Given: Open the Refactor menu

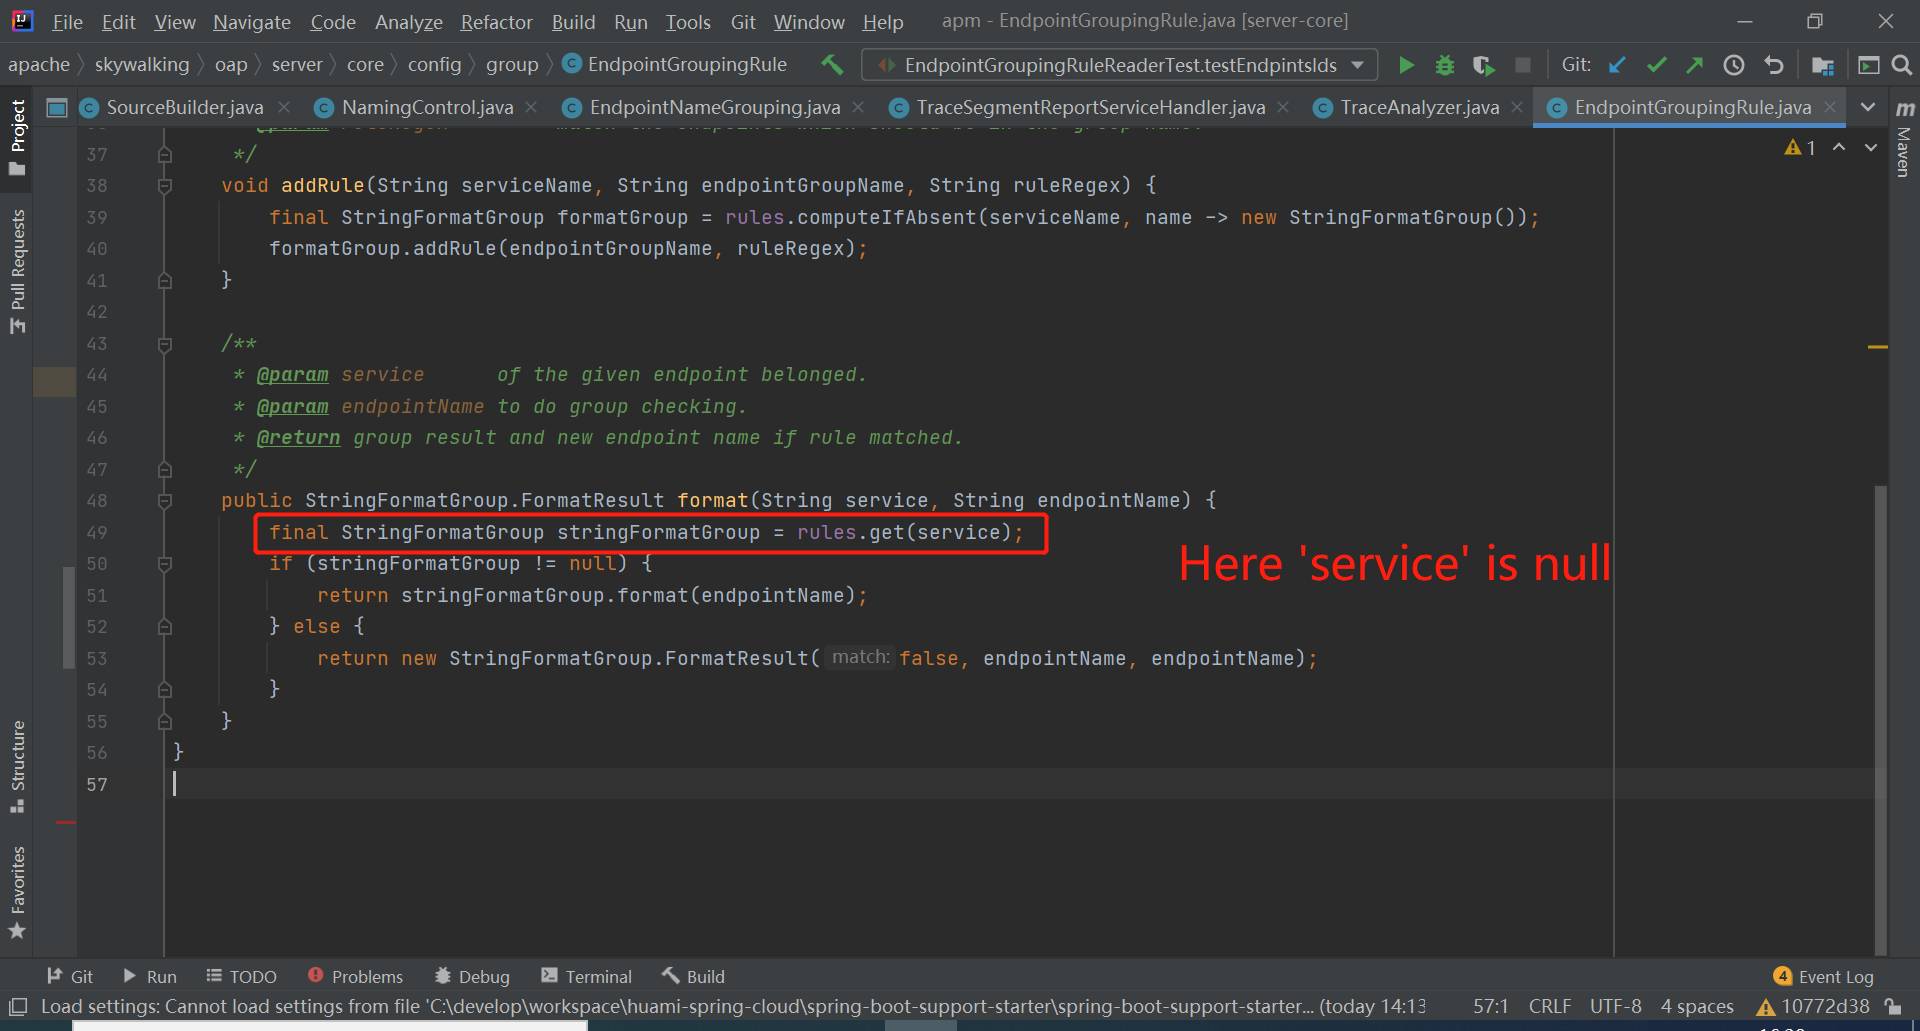Looking at the screenshot, I should (x=497, y=22).
